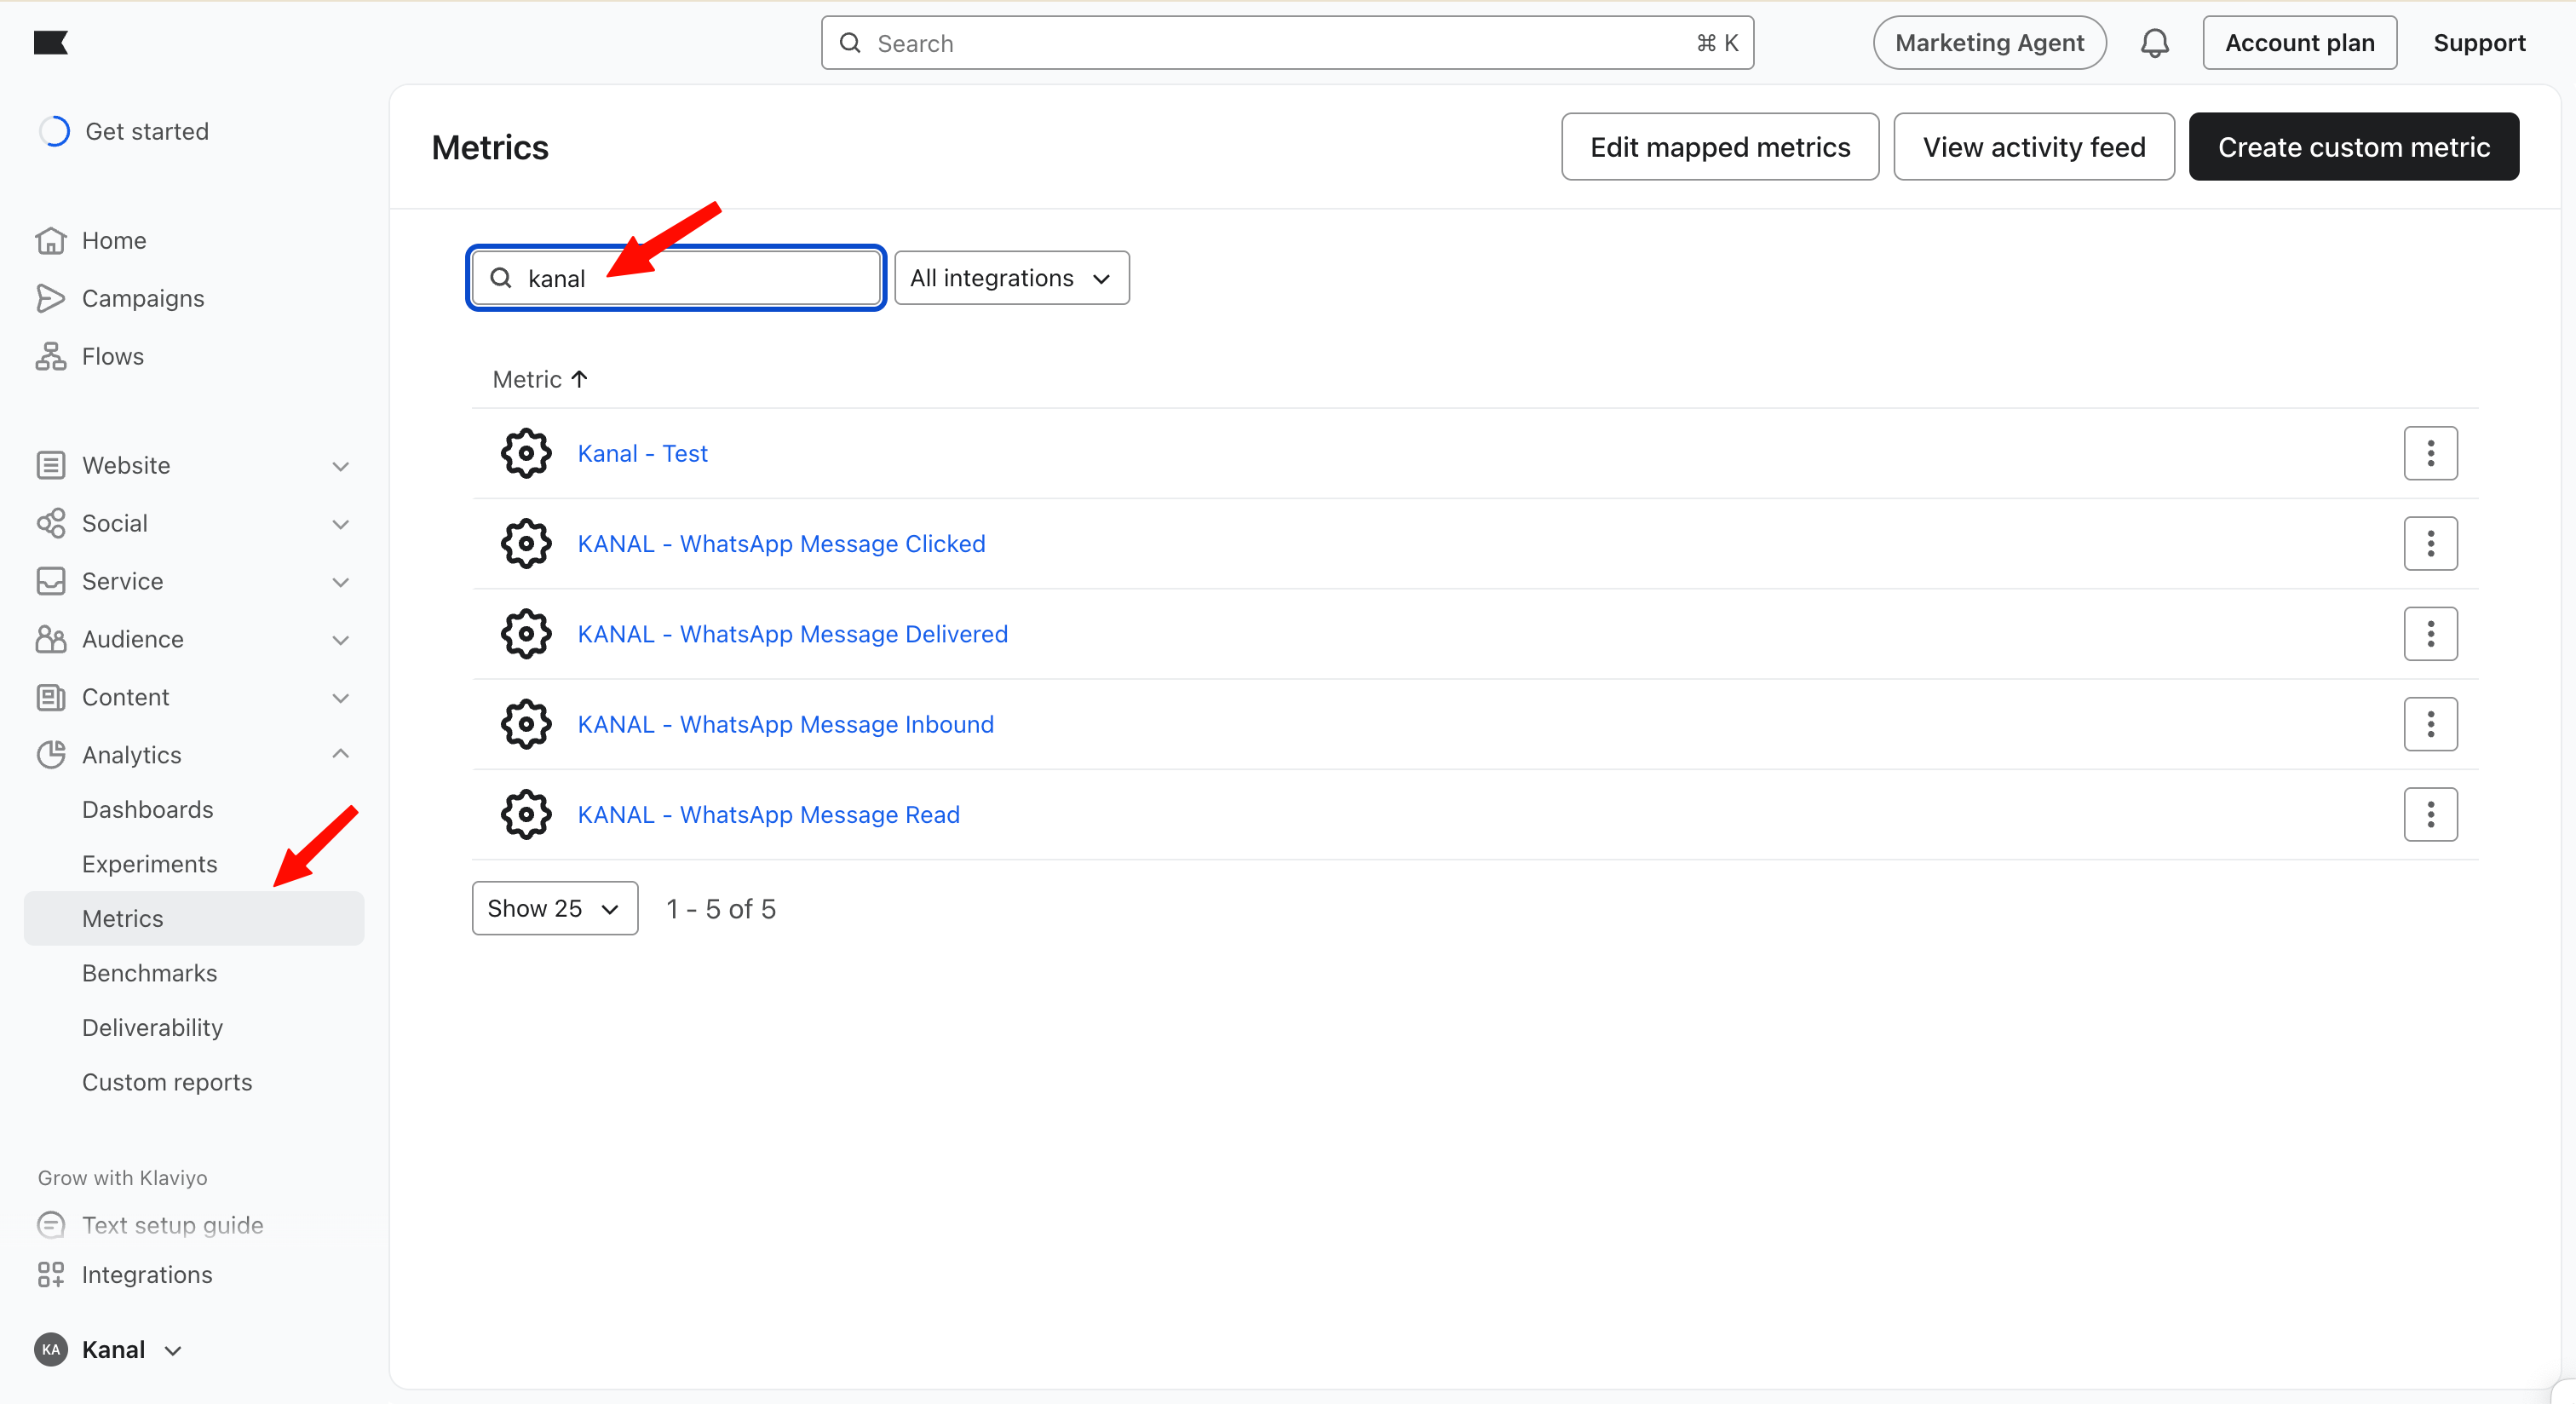Click the Flows sidebar icon
The image size is (2576, 1404).
(x=50, y=357)
